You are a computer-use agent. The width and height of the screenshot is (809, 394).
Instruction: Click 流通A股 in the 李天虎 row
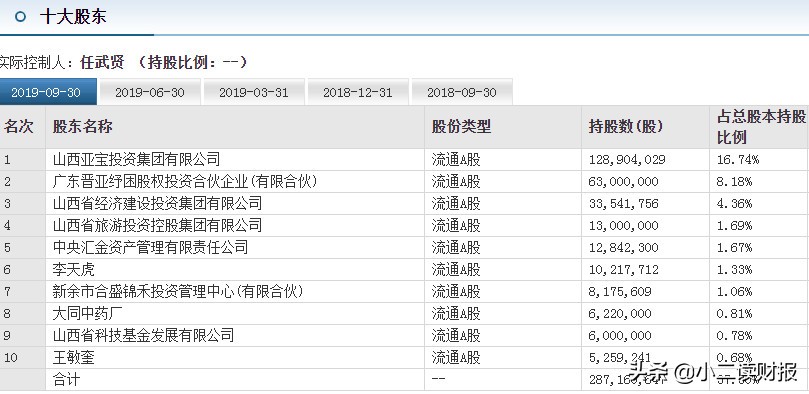pos(456,269)
